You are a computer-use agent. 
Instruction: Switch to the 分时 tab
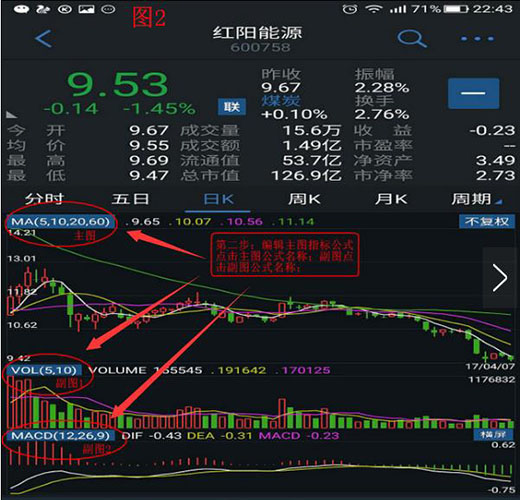pos(44,199)
